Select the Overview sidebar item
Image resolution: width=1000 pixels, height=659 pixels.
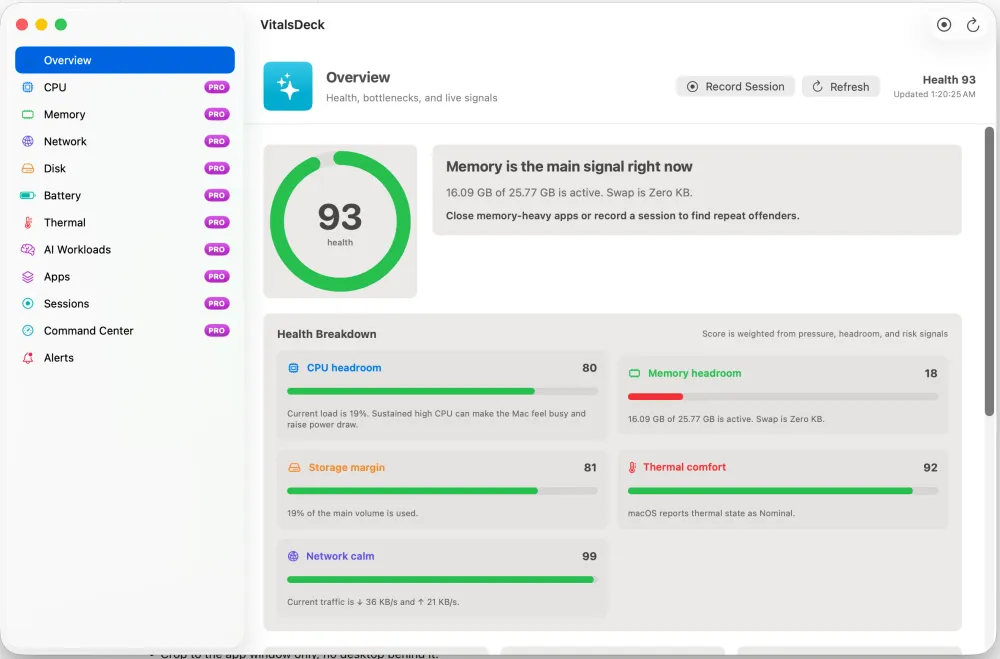tap(125, 60)
